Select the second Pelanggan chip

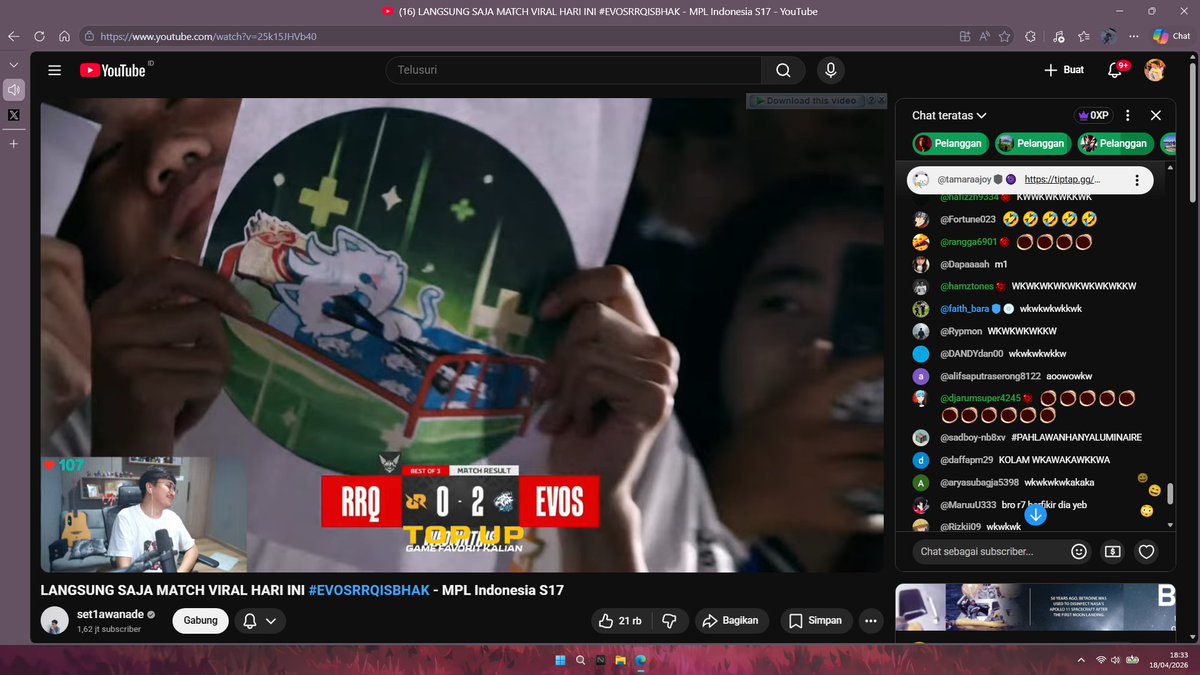tap(1032, 144)
